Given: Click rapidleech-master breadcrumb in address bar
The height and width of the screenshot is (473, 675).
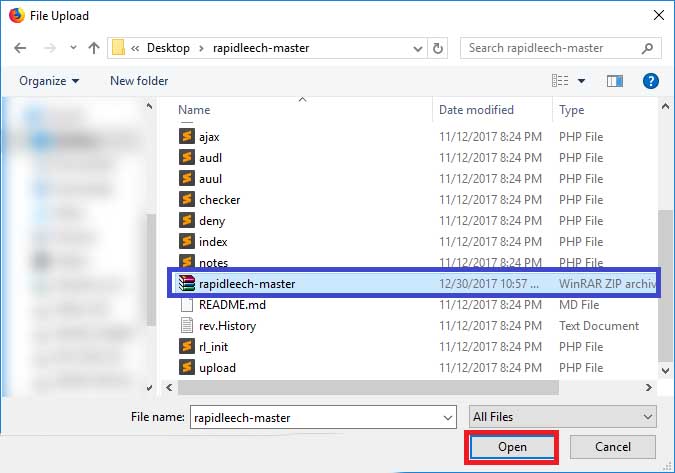Looking at the screenshot, I should coord(261,48).
